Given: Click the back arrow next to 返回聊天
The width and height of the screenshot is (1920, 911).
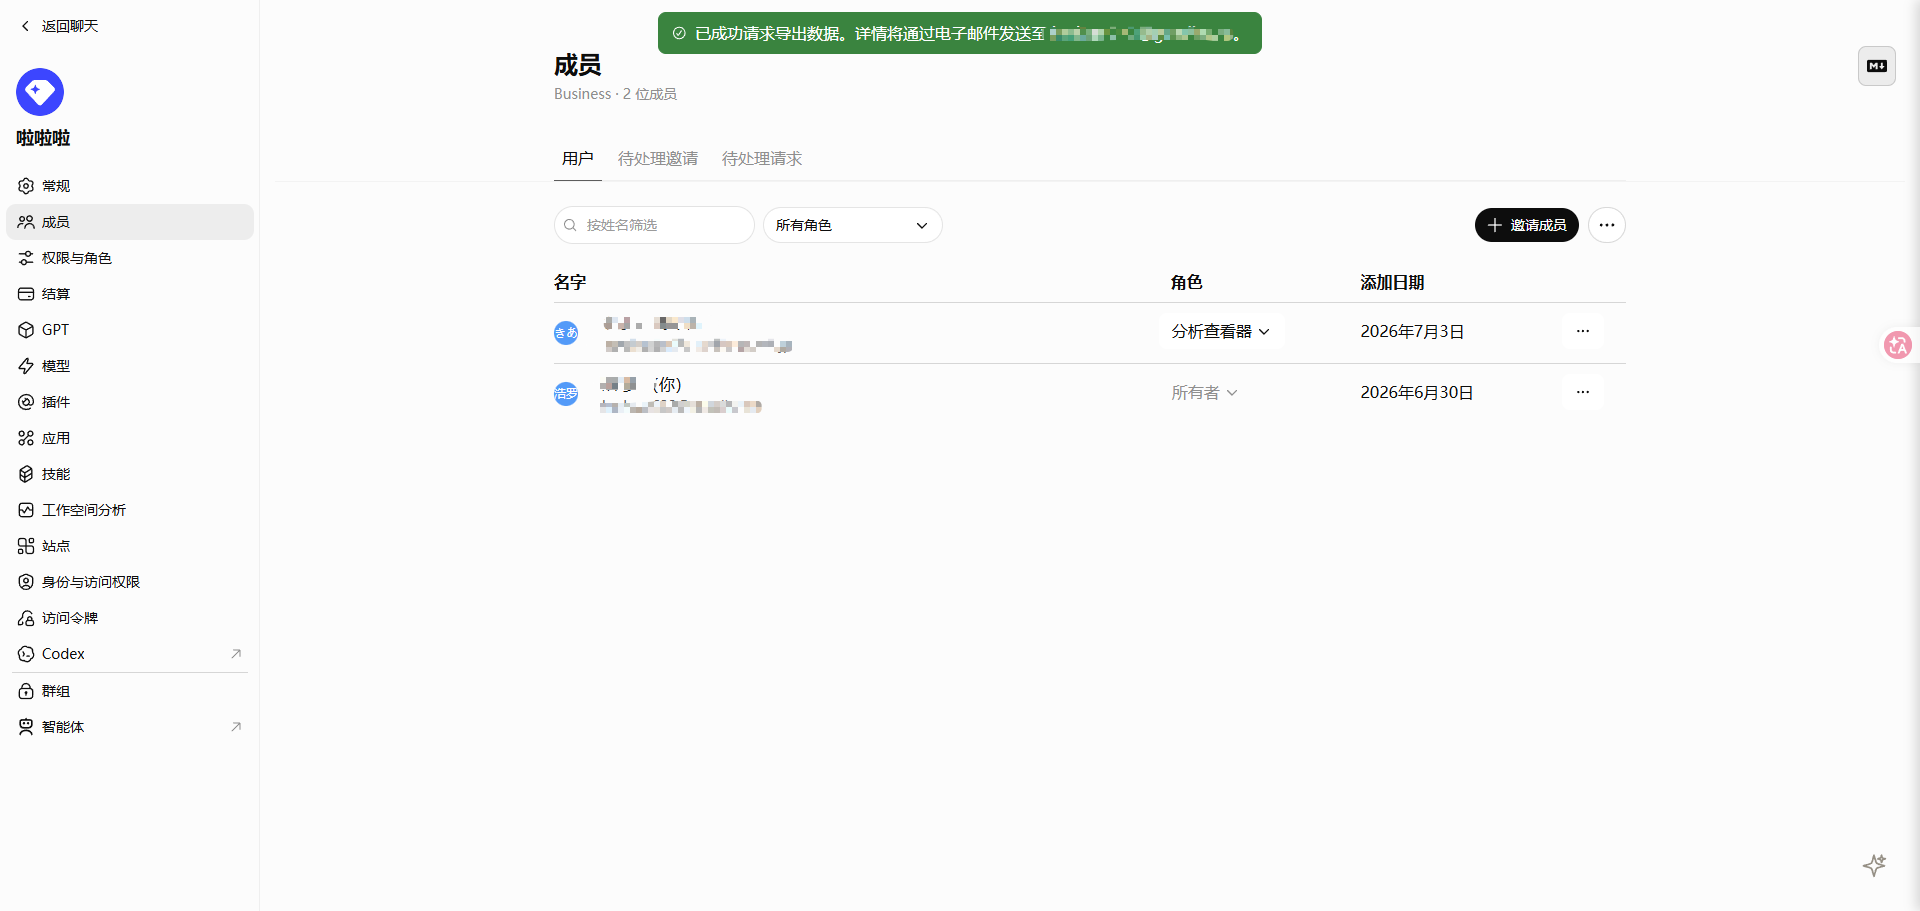Looking at the screenshot, I should click(25, 26).
